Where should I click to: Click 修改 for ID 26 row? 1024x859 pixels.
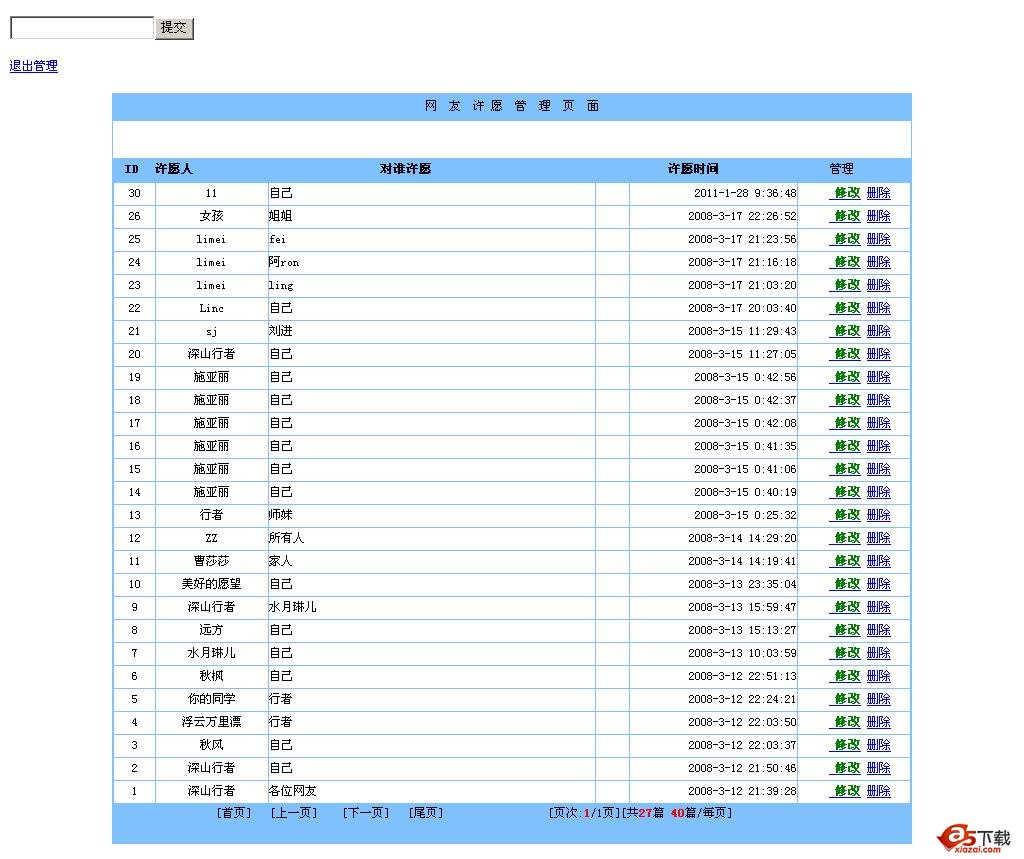click(847, 216)
